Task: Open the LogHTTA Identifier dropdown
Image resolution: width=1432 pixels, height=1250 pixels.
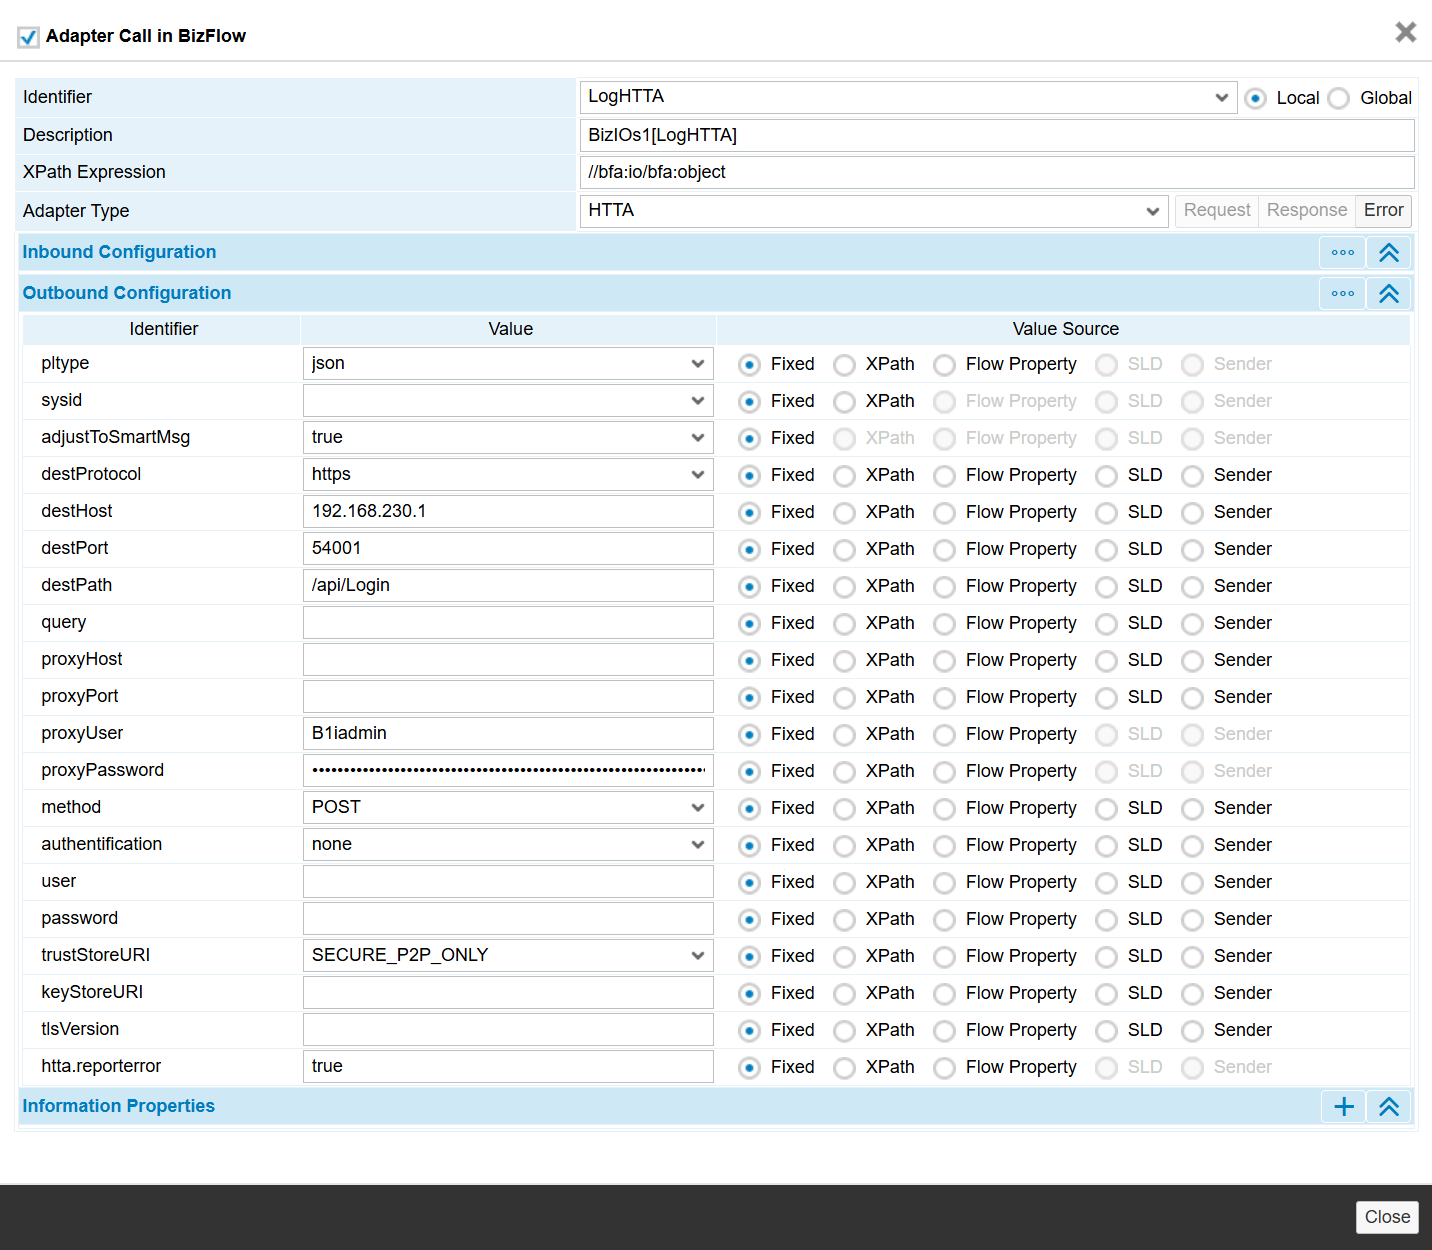Action: tap(908, 97)
